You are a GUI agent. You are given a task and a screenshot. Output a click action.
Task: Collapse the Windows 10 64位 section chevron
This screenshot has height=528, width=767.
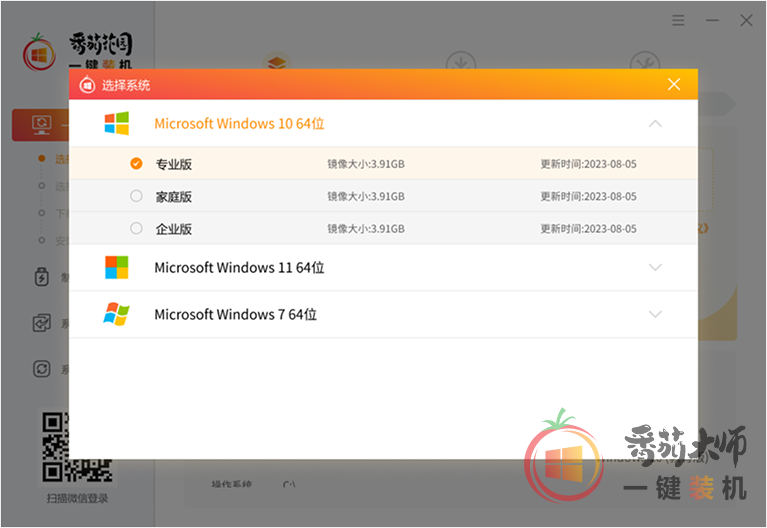click(x=655, y=124)
